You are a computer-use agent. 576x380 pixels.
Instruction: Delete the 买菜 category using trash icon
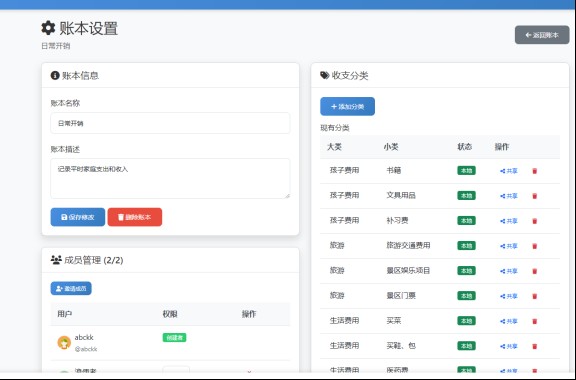pyautogui.click(x=534, y=321)
